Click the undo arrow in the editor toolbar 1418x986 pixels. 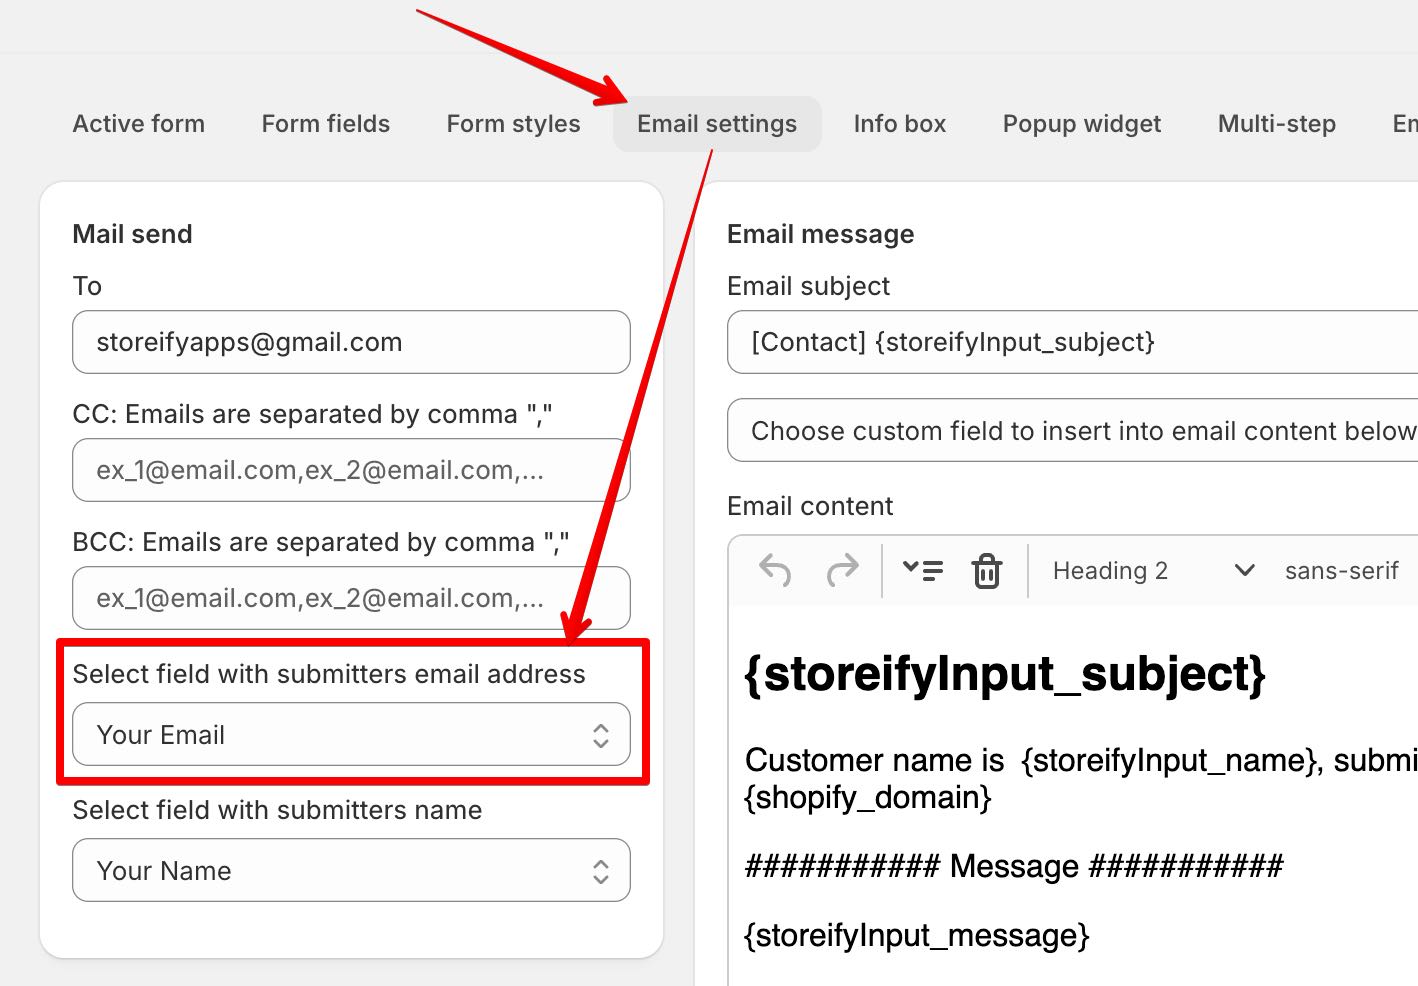[775, 571]
